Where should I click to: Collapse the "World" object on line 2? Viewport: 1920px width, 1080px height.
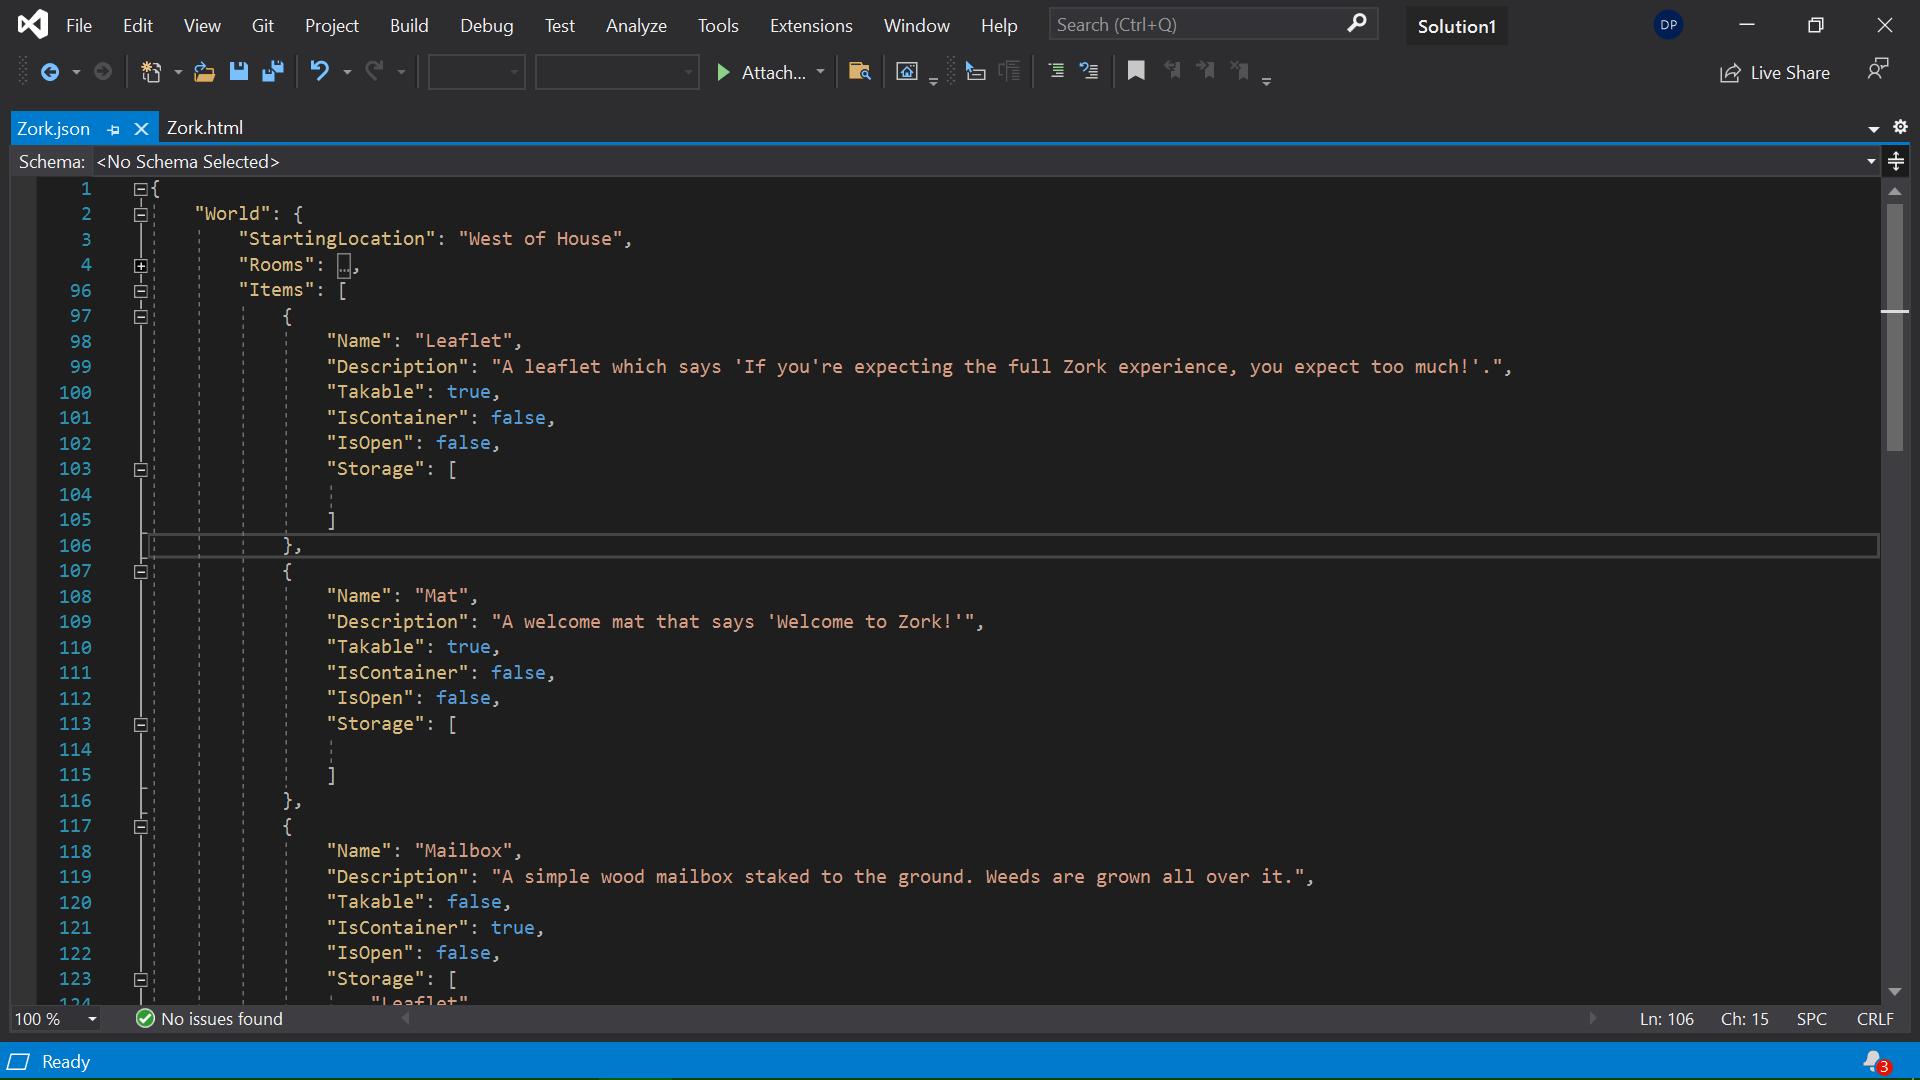click(141, 214)
